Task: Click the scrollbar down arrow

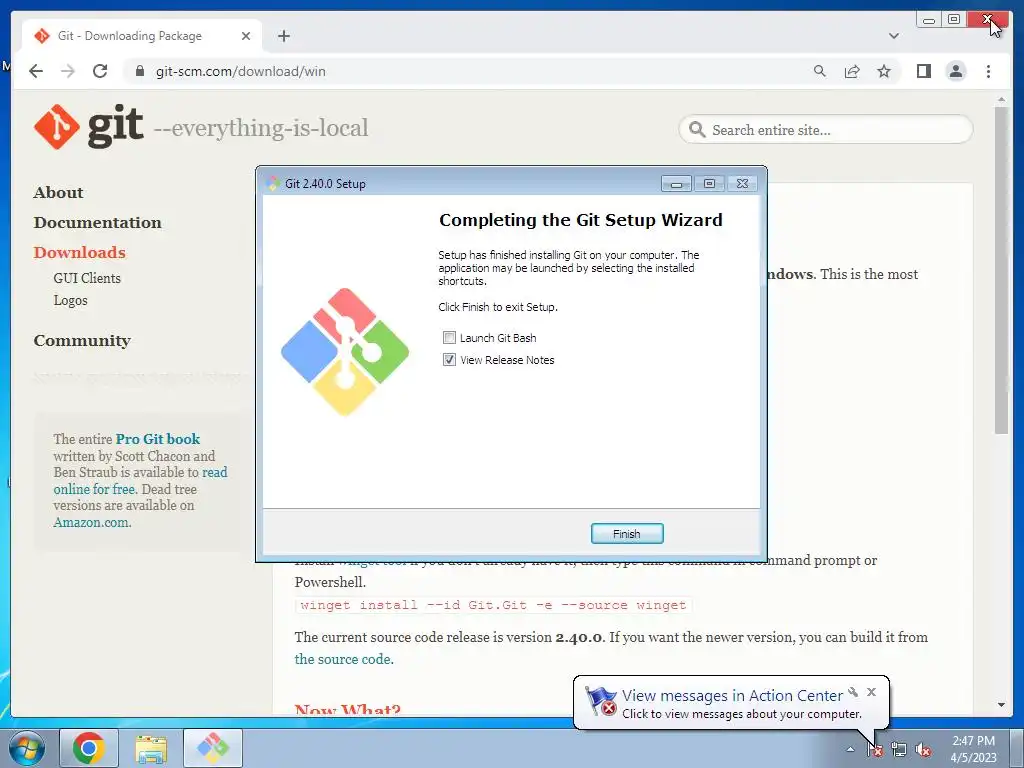Action: click(x=1001, y=705)
